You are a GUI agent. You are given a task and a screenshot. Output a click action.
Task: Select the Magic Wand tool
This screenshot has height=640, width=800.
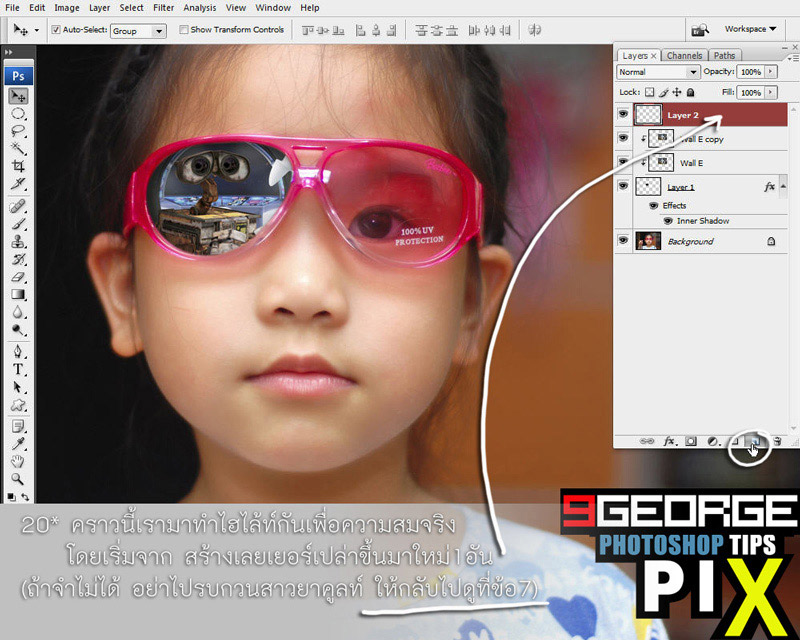tap(18, 148)
